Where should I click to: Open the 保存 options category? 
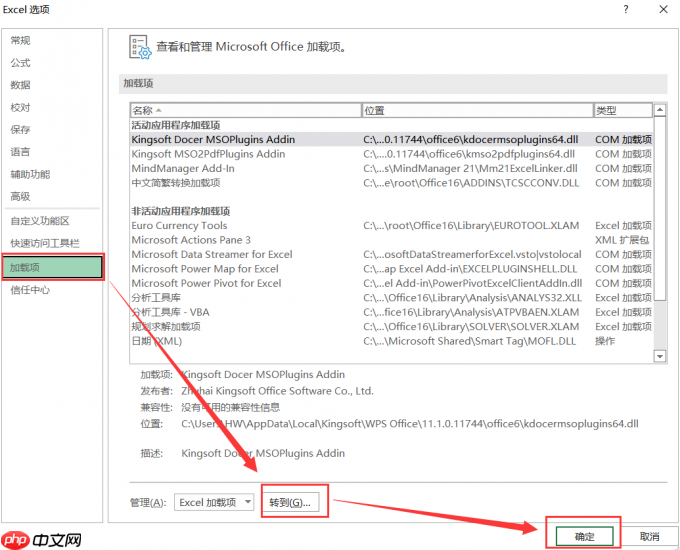(x=20, y=130)
